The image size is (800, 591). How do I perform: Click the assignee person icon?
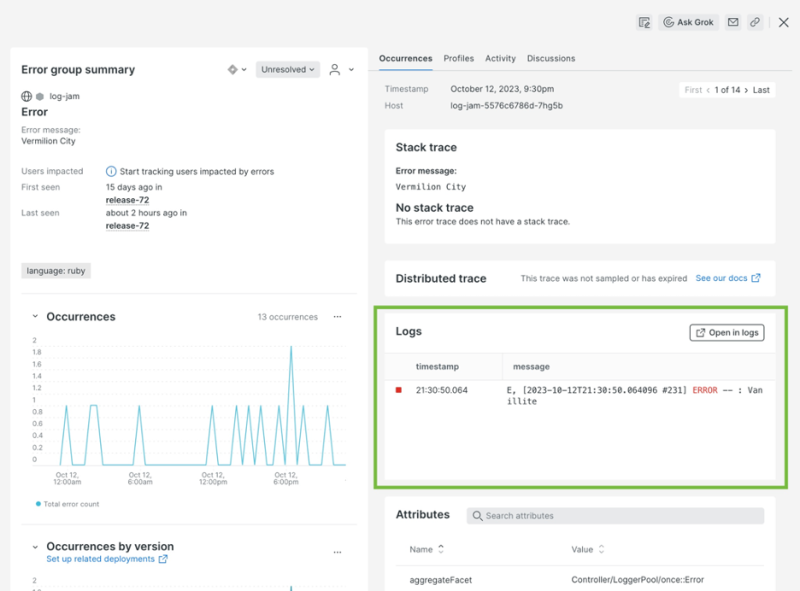click(x=334, y=70)
